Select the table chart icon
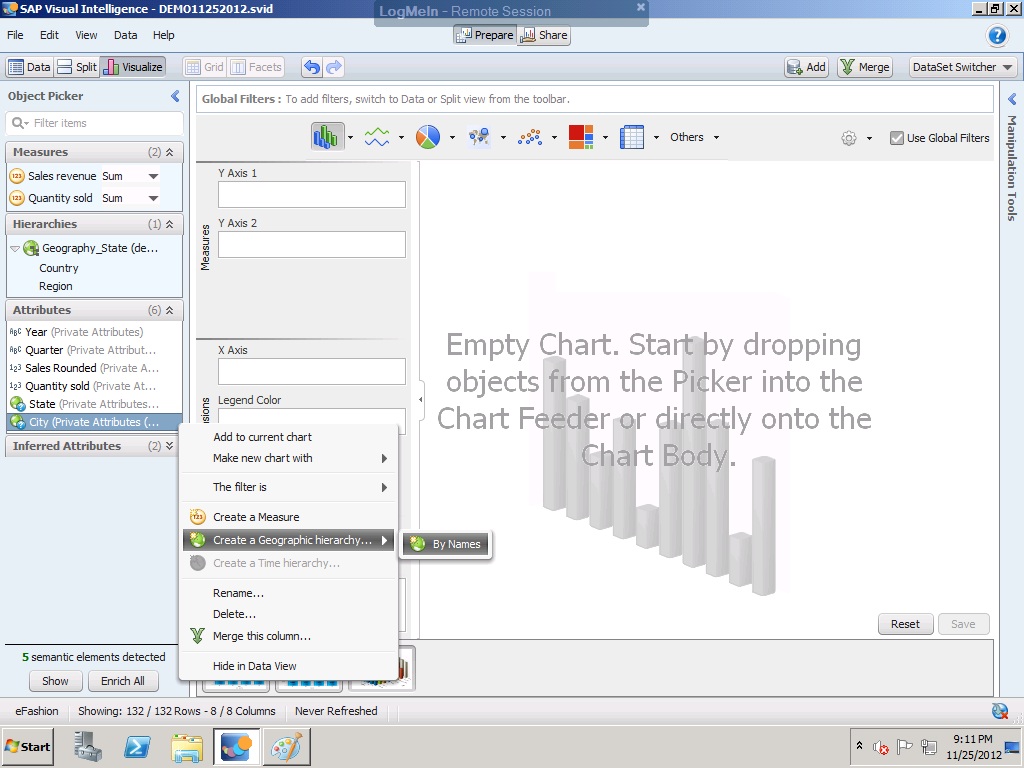 632,137
